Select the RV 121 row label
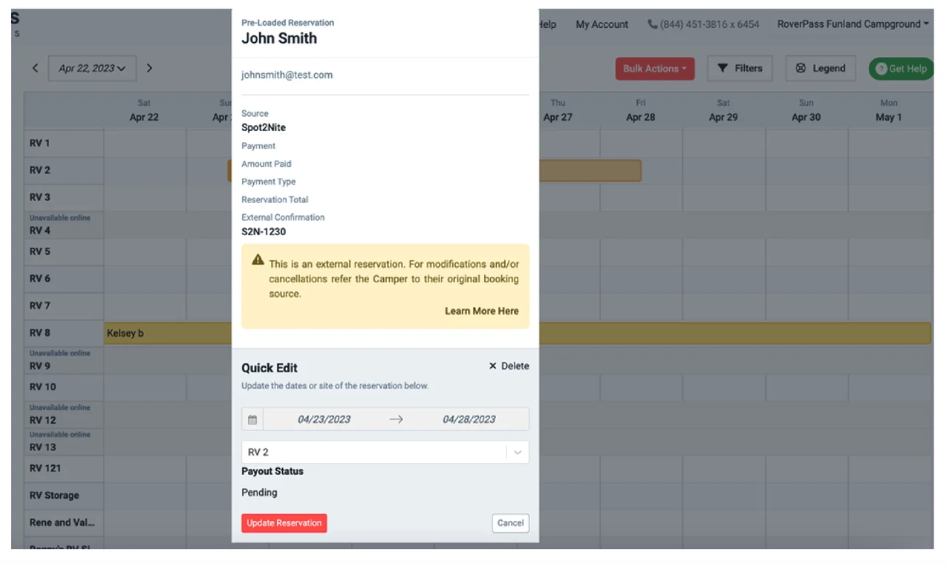The height and width of the screenshot is (565, 948). [45, 468]
